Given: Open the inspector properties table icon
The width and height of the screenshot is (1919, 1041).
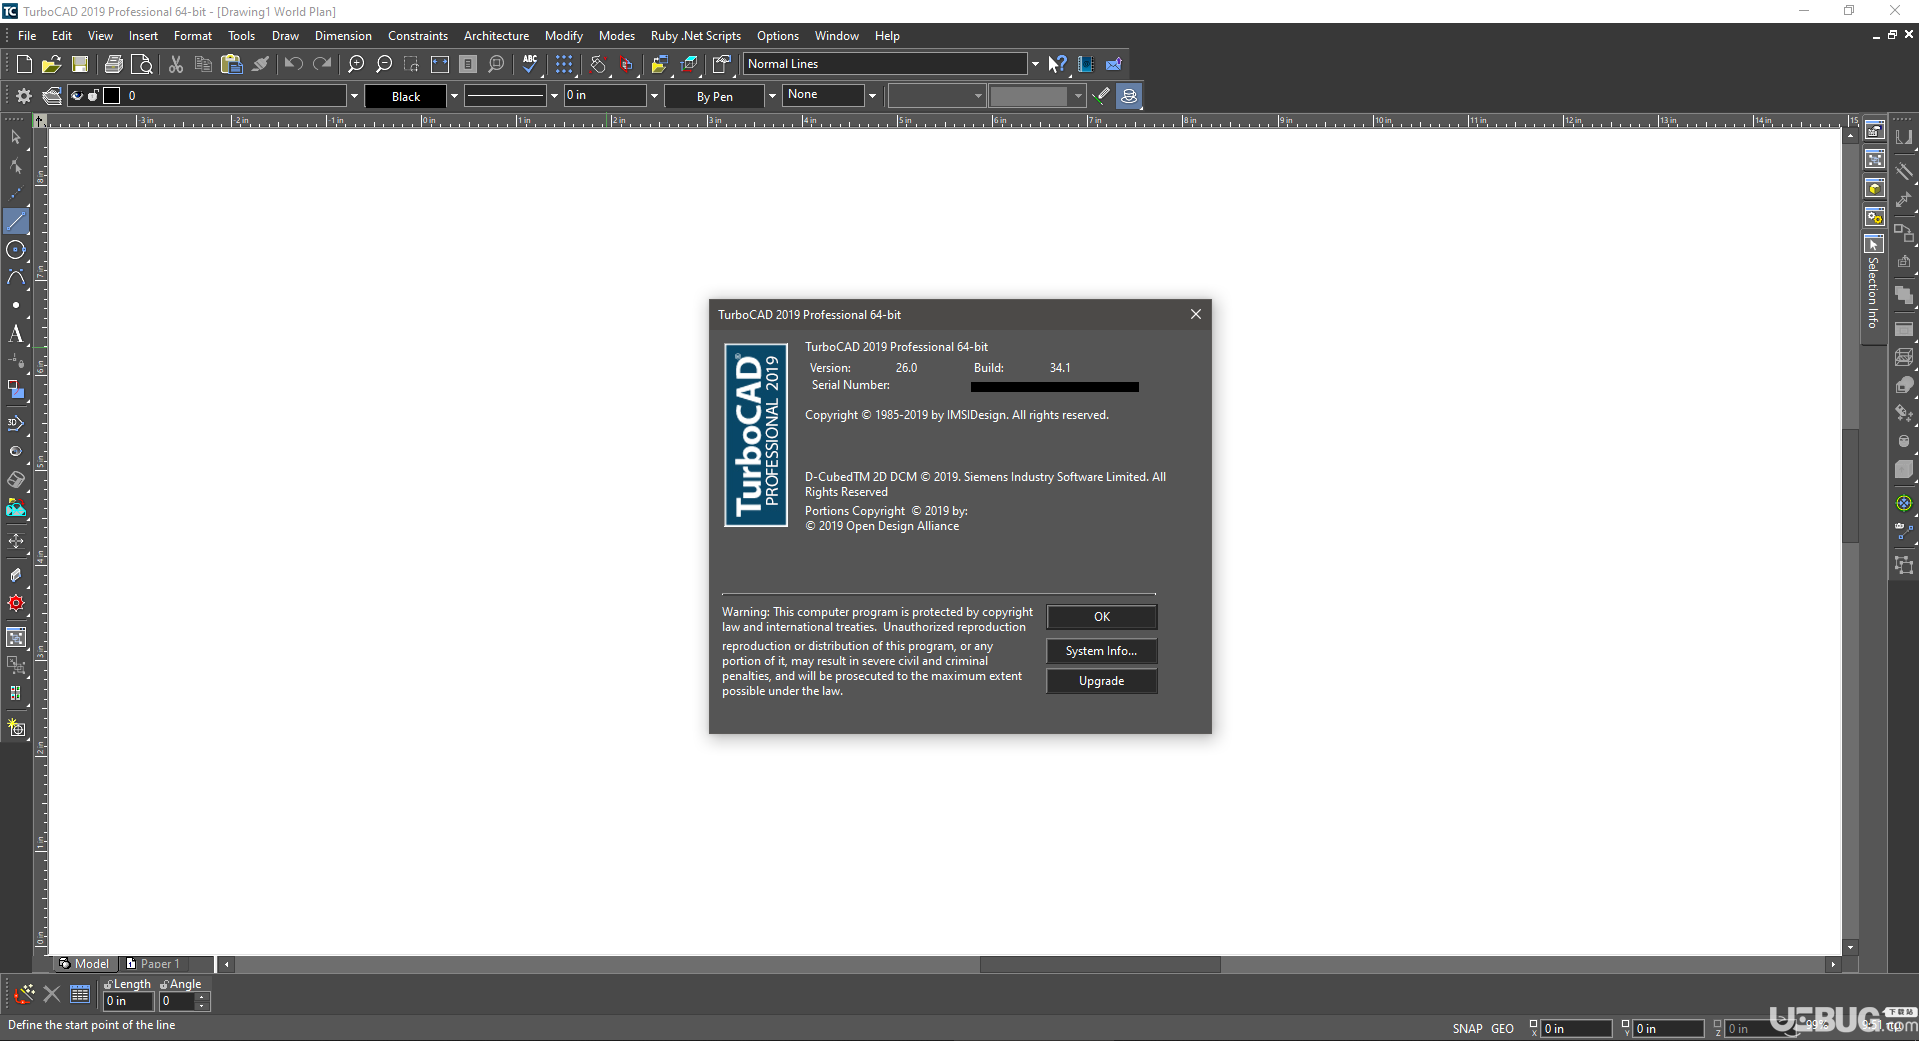Looking at the screenshot, I should tap(80, 994).
